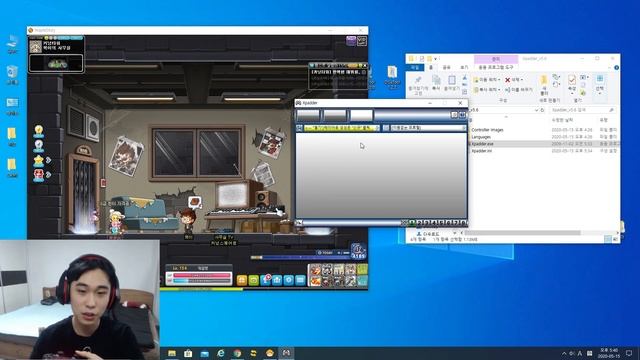Click the star event icon on game left side
Screen dimensions: 640x360
pyautogui.click(x=39, y=160)
